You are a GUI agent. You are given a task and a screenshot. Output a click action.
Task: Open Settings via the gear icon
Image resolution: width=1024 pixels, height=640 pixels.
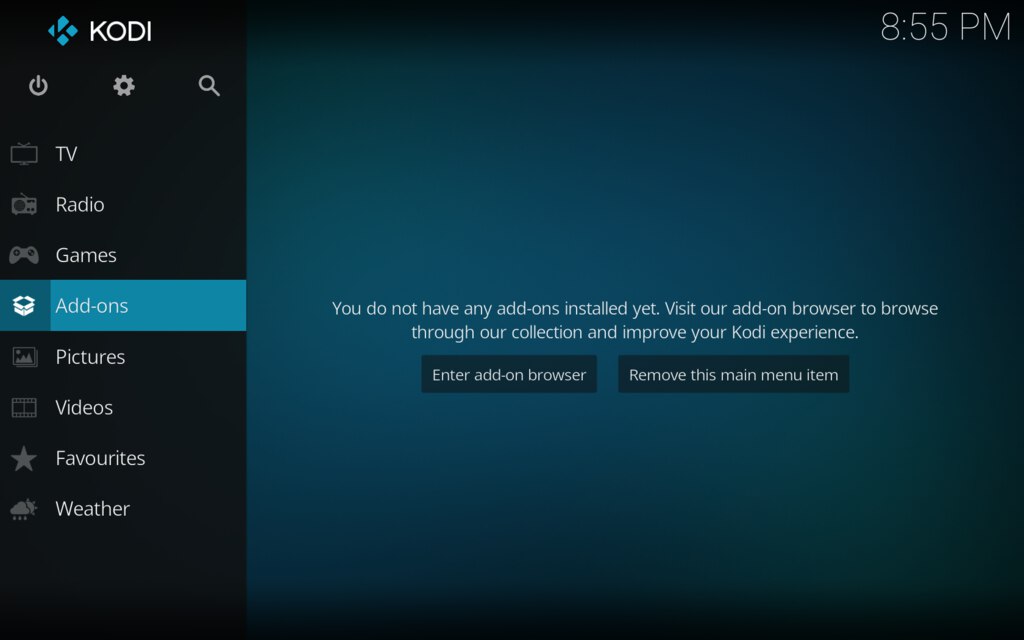(x=124, y=86)
